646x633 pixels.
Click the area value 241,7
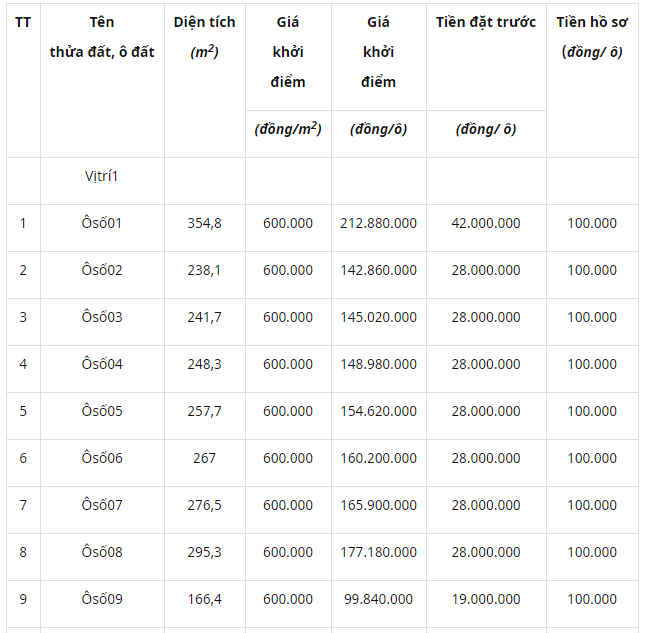click(x=204, y=317)
